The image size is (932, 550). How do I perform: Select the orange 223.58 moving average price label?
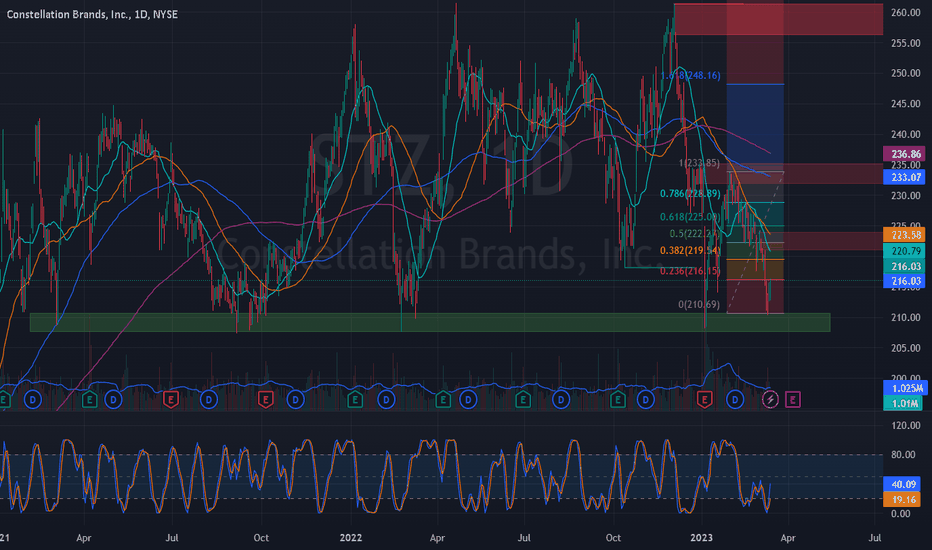coord(904,235)
